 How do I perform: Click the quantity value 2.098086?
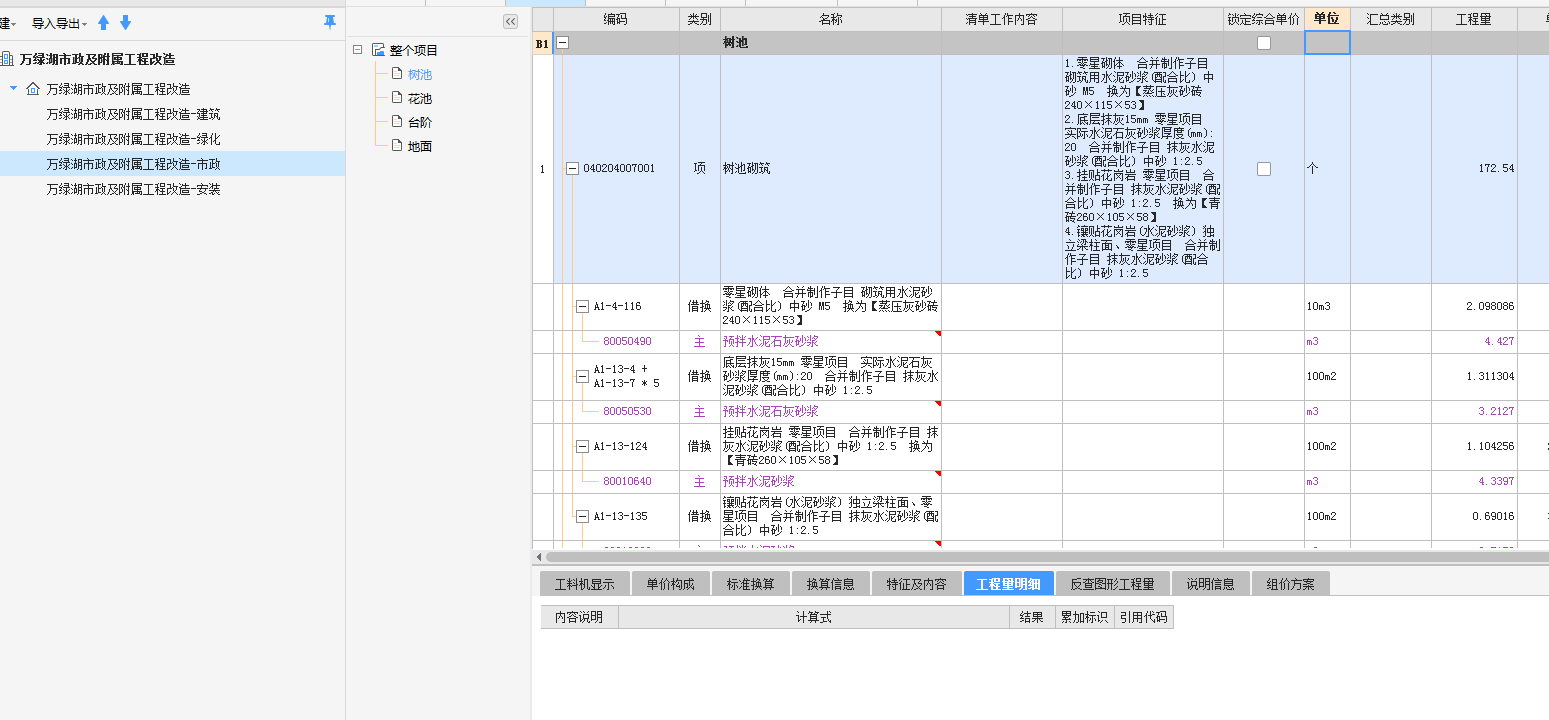(1490, 307)
